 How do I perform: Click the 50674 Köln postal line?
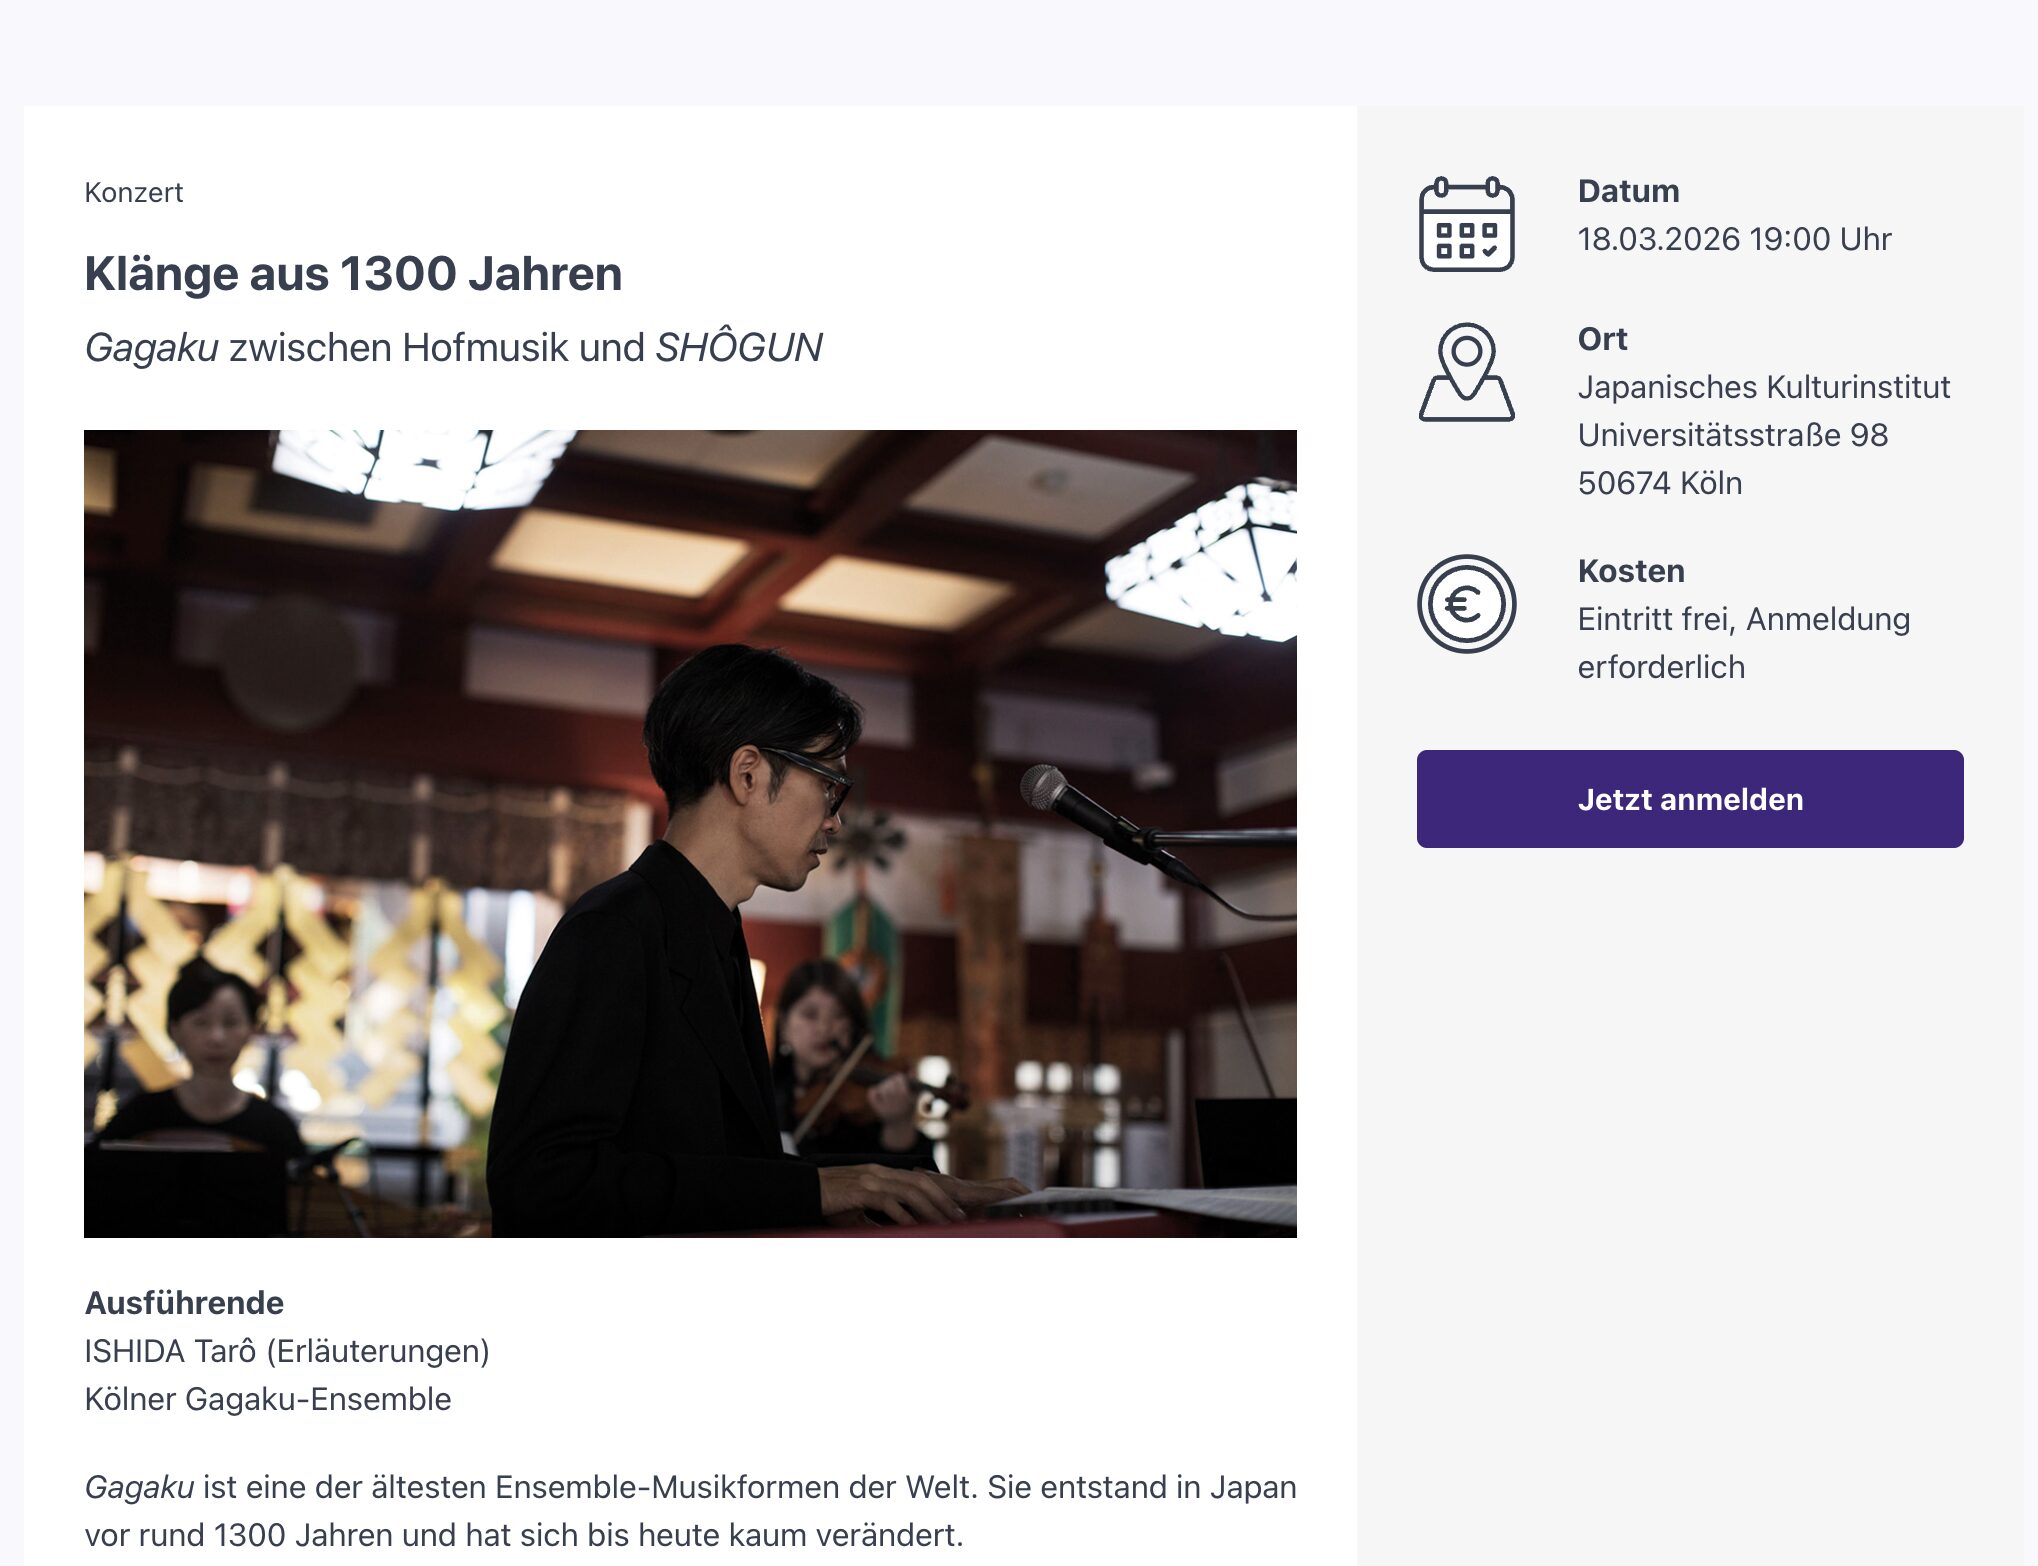coord(1659,483)
